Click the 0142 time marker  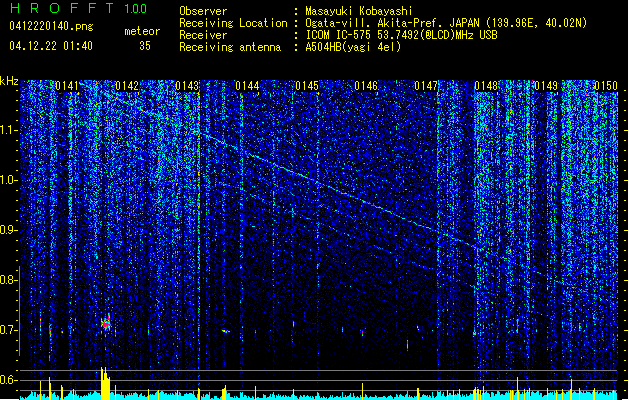pos(127,86)
